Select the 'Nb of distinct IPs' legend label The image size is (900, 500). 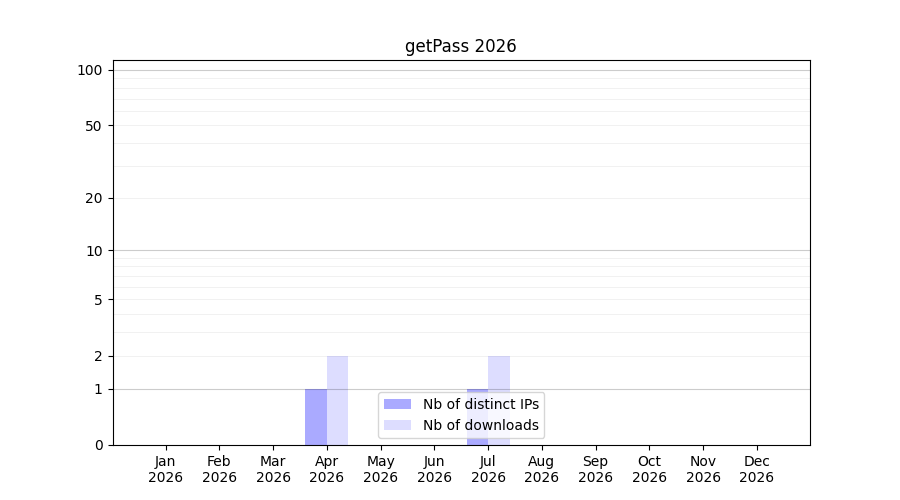[481, 404]
